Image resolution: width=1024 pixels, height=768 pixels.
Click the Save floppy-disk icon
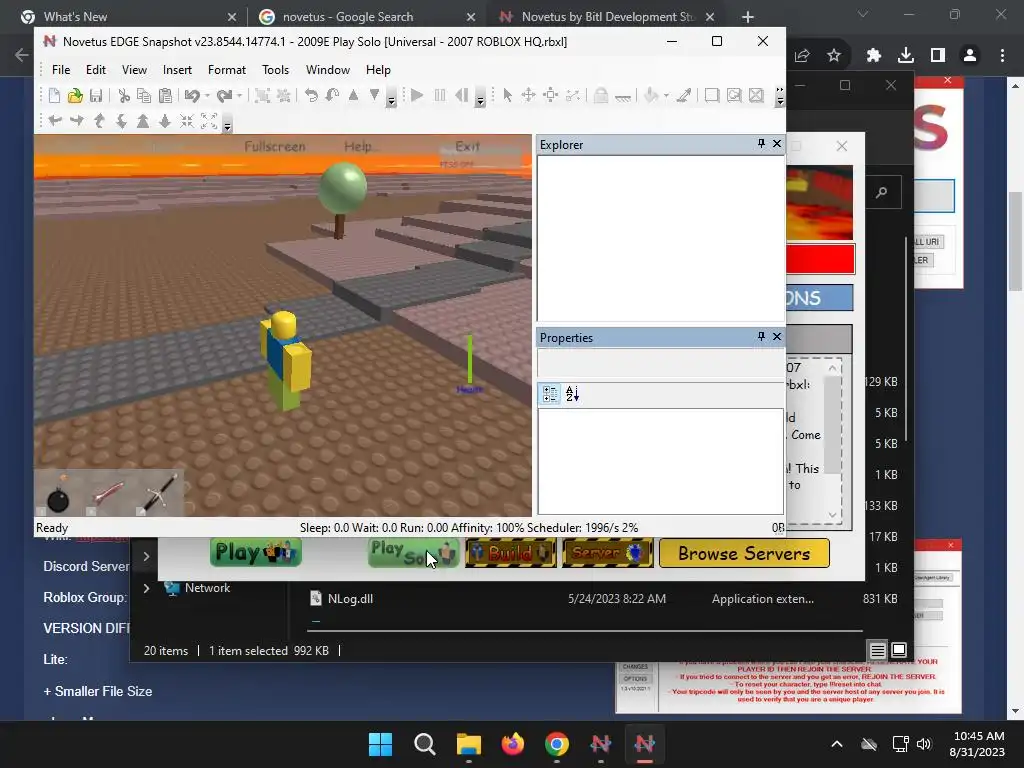click(x=96, y=96)
